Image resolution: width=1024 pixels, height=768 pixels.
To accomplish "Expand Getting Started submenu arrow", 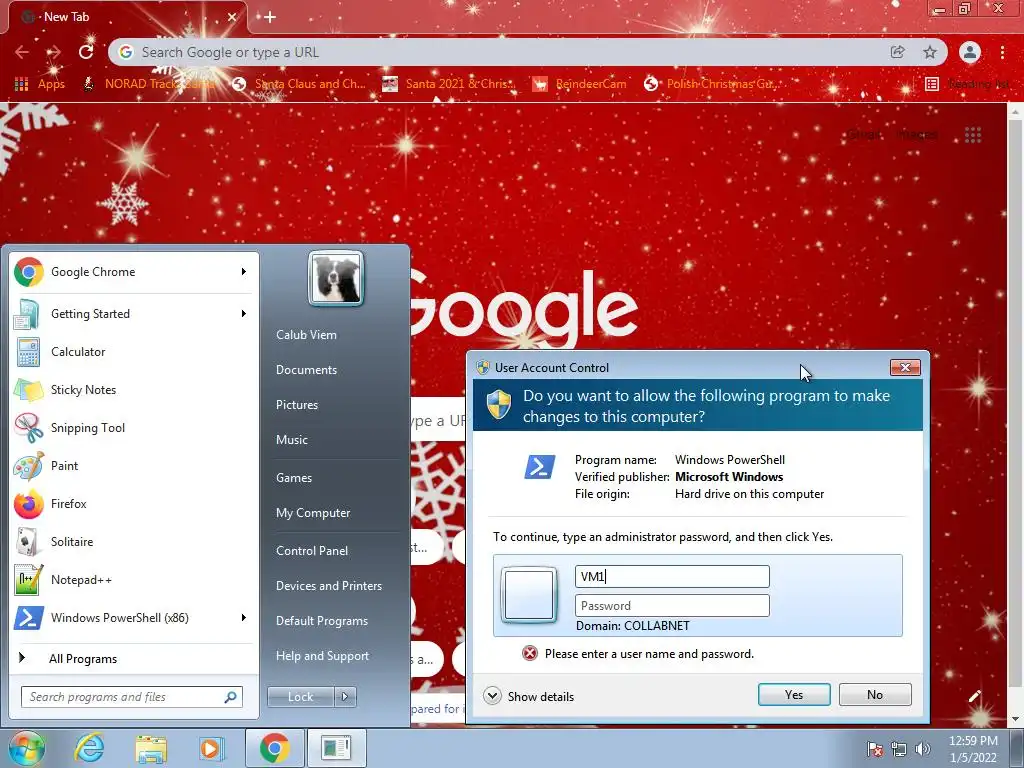I will point(244,313).
